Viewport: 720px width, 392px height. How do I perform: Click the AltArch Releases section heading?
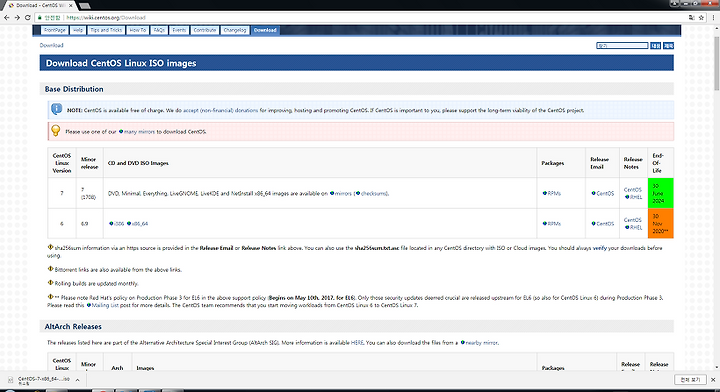[73, 326]
